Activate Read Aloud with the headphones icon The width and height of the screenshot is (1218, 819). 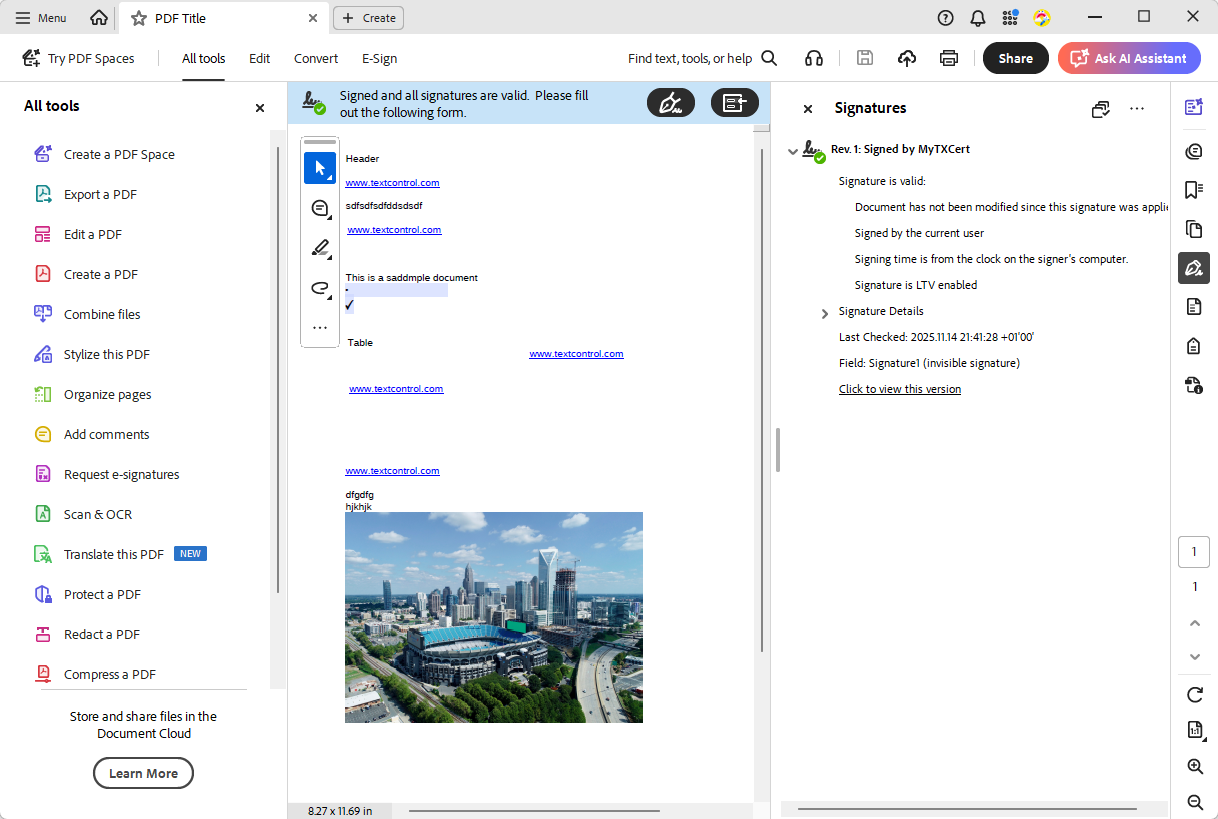pyautogui.click(x=813, y=58)
